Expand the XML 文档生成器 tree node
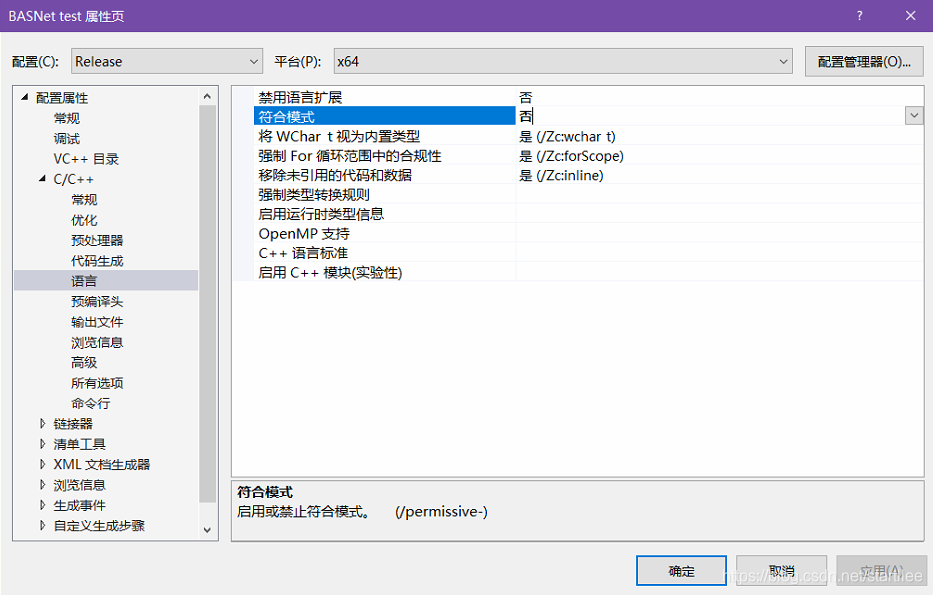933x595 pixels. point(42,464)
